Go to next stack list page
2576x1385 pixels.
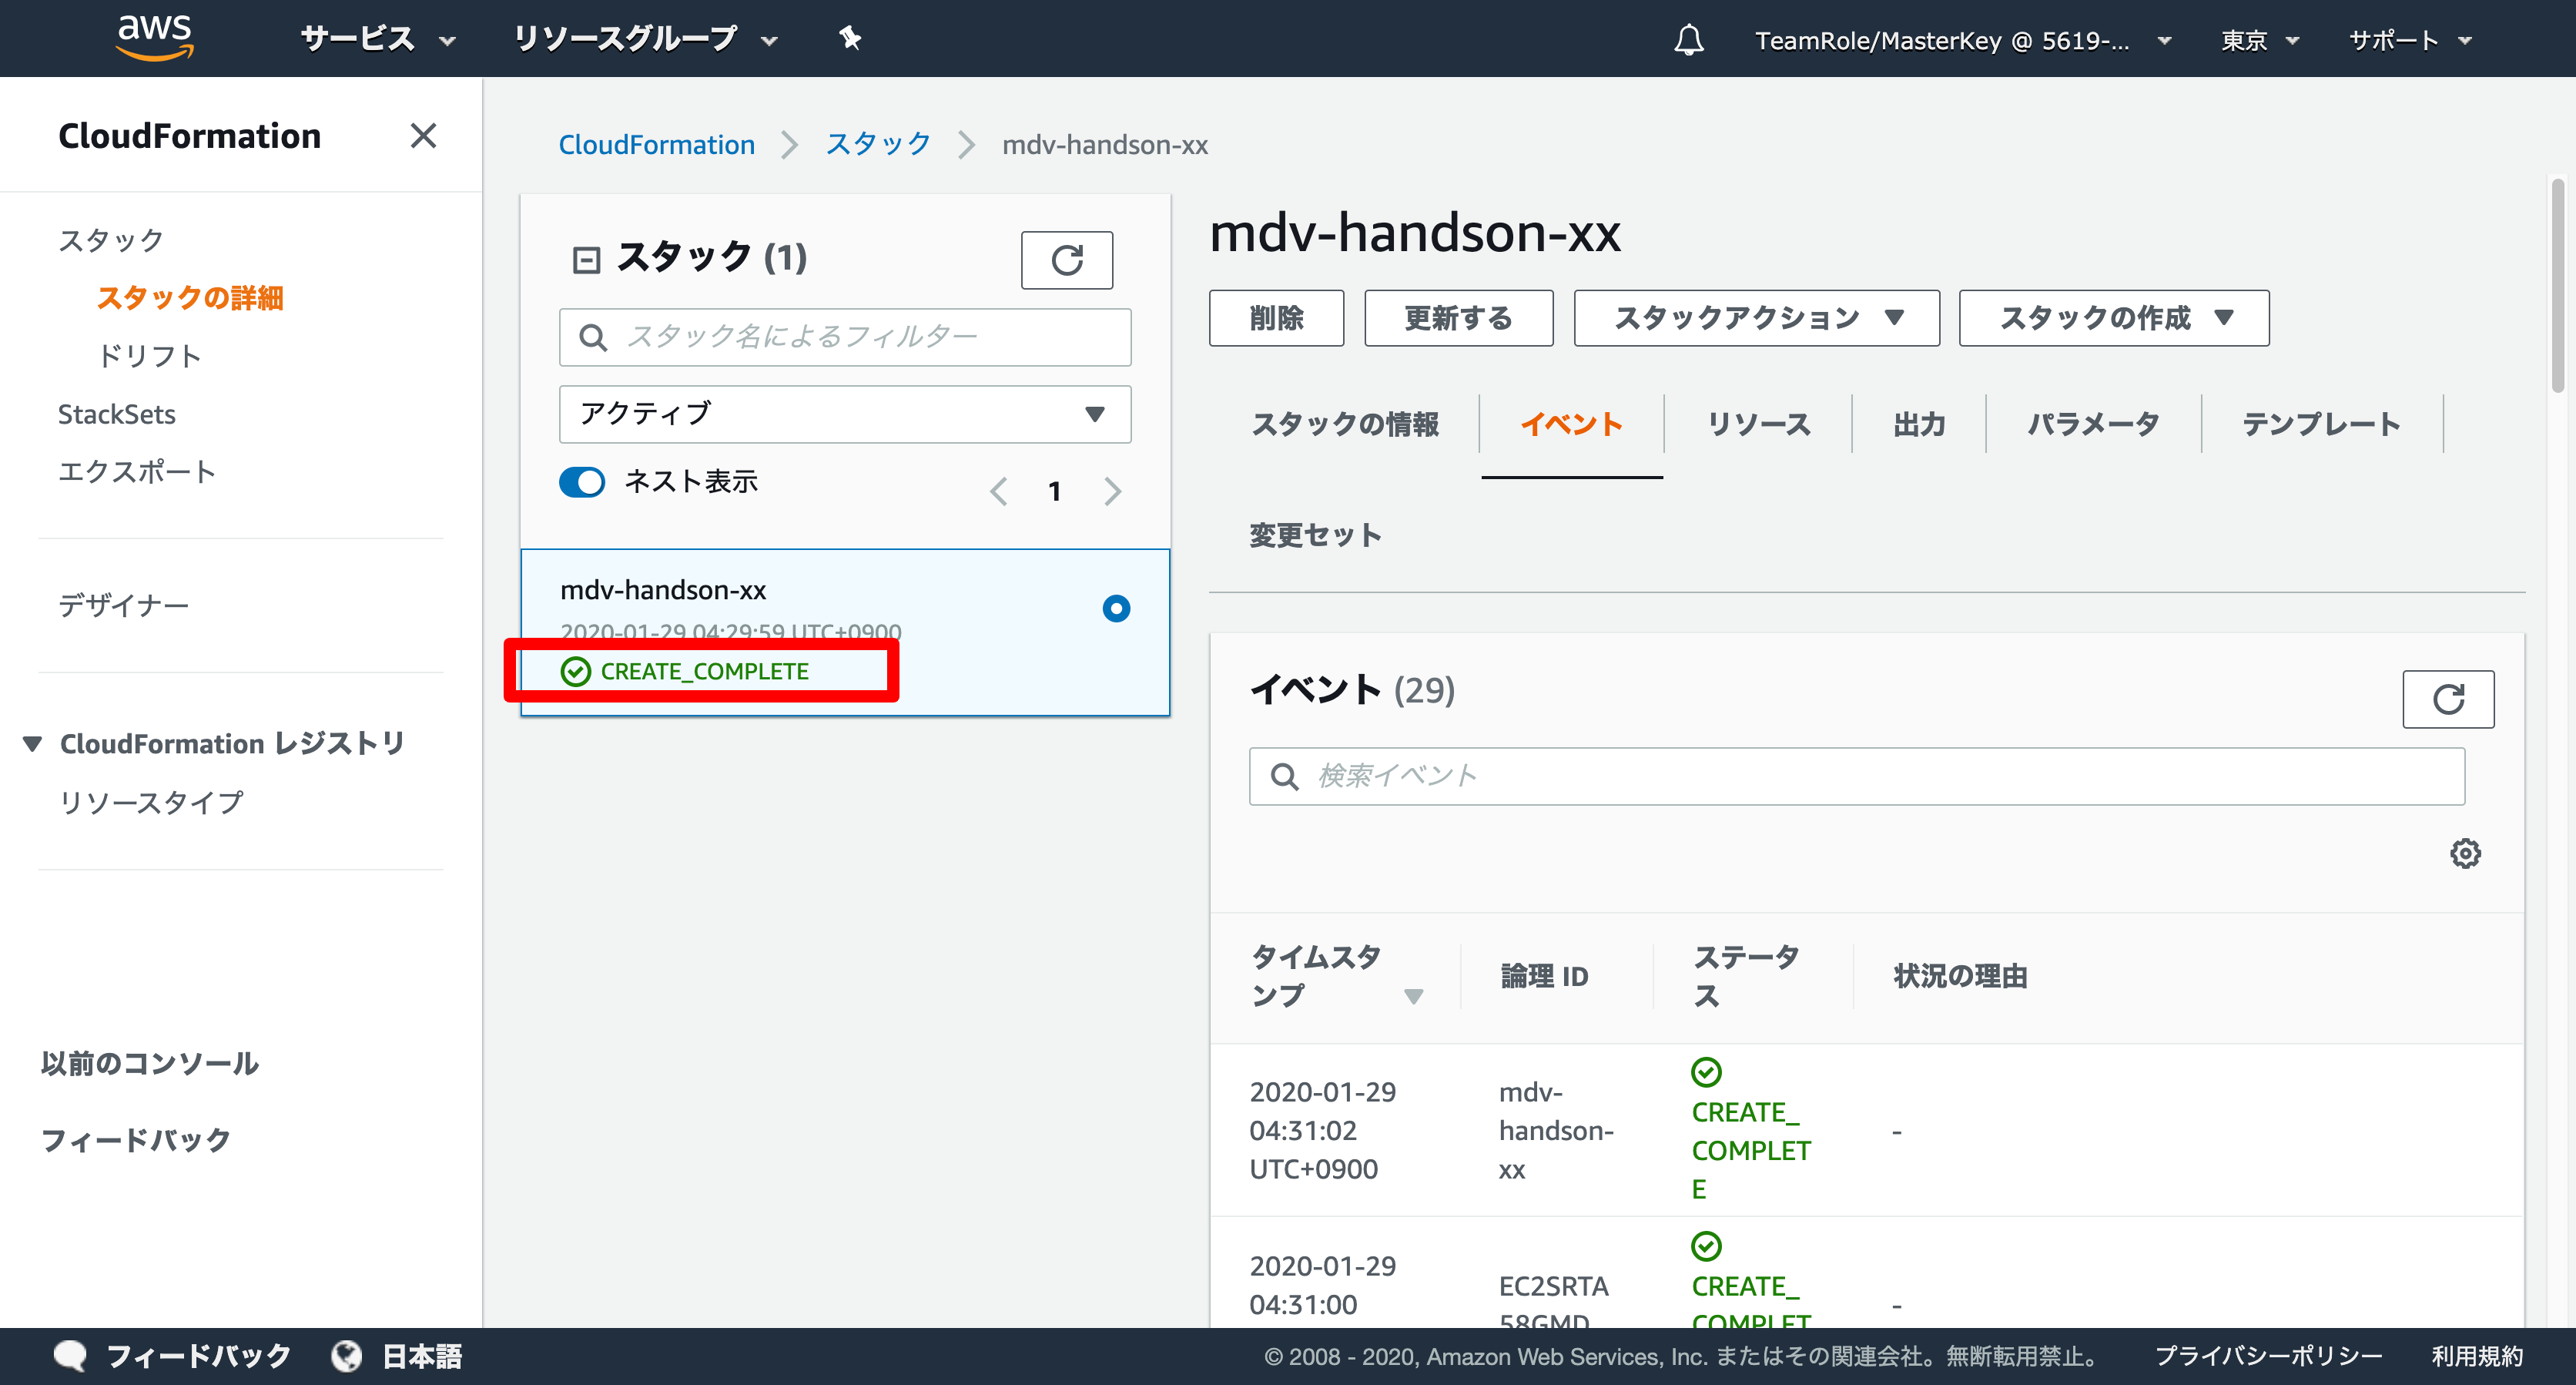tap(1112, 491)
